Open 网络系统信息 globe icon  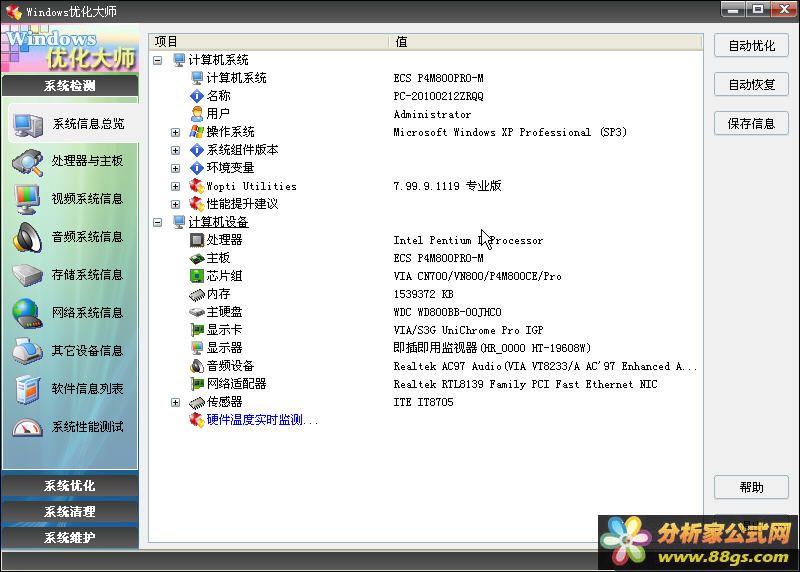(x=27, y=313)
